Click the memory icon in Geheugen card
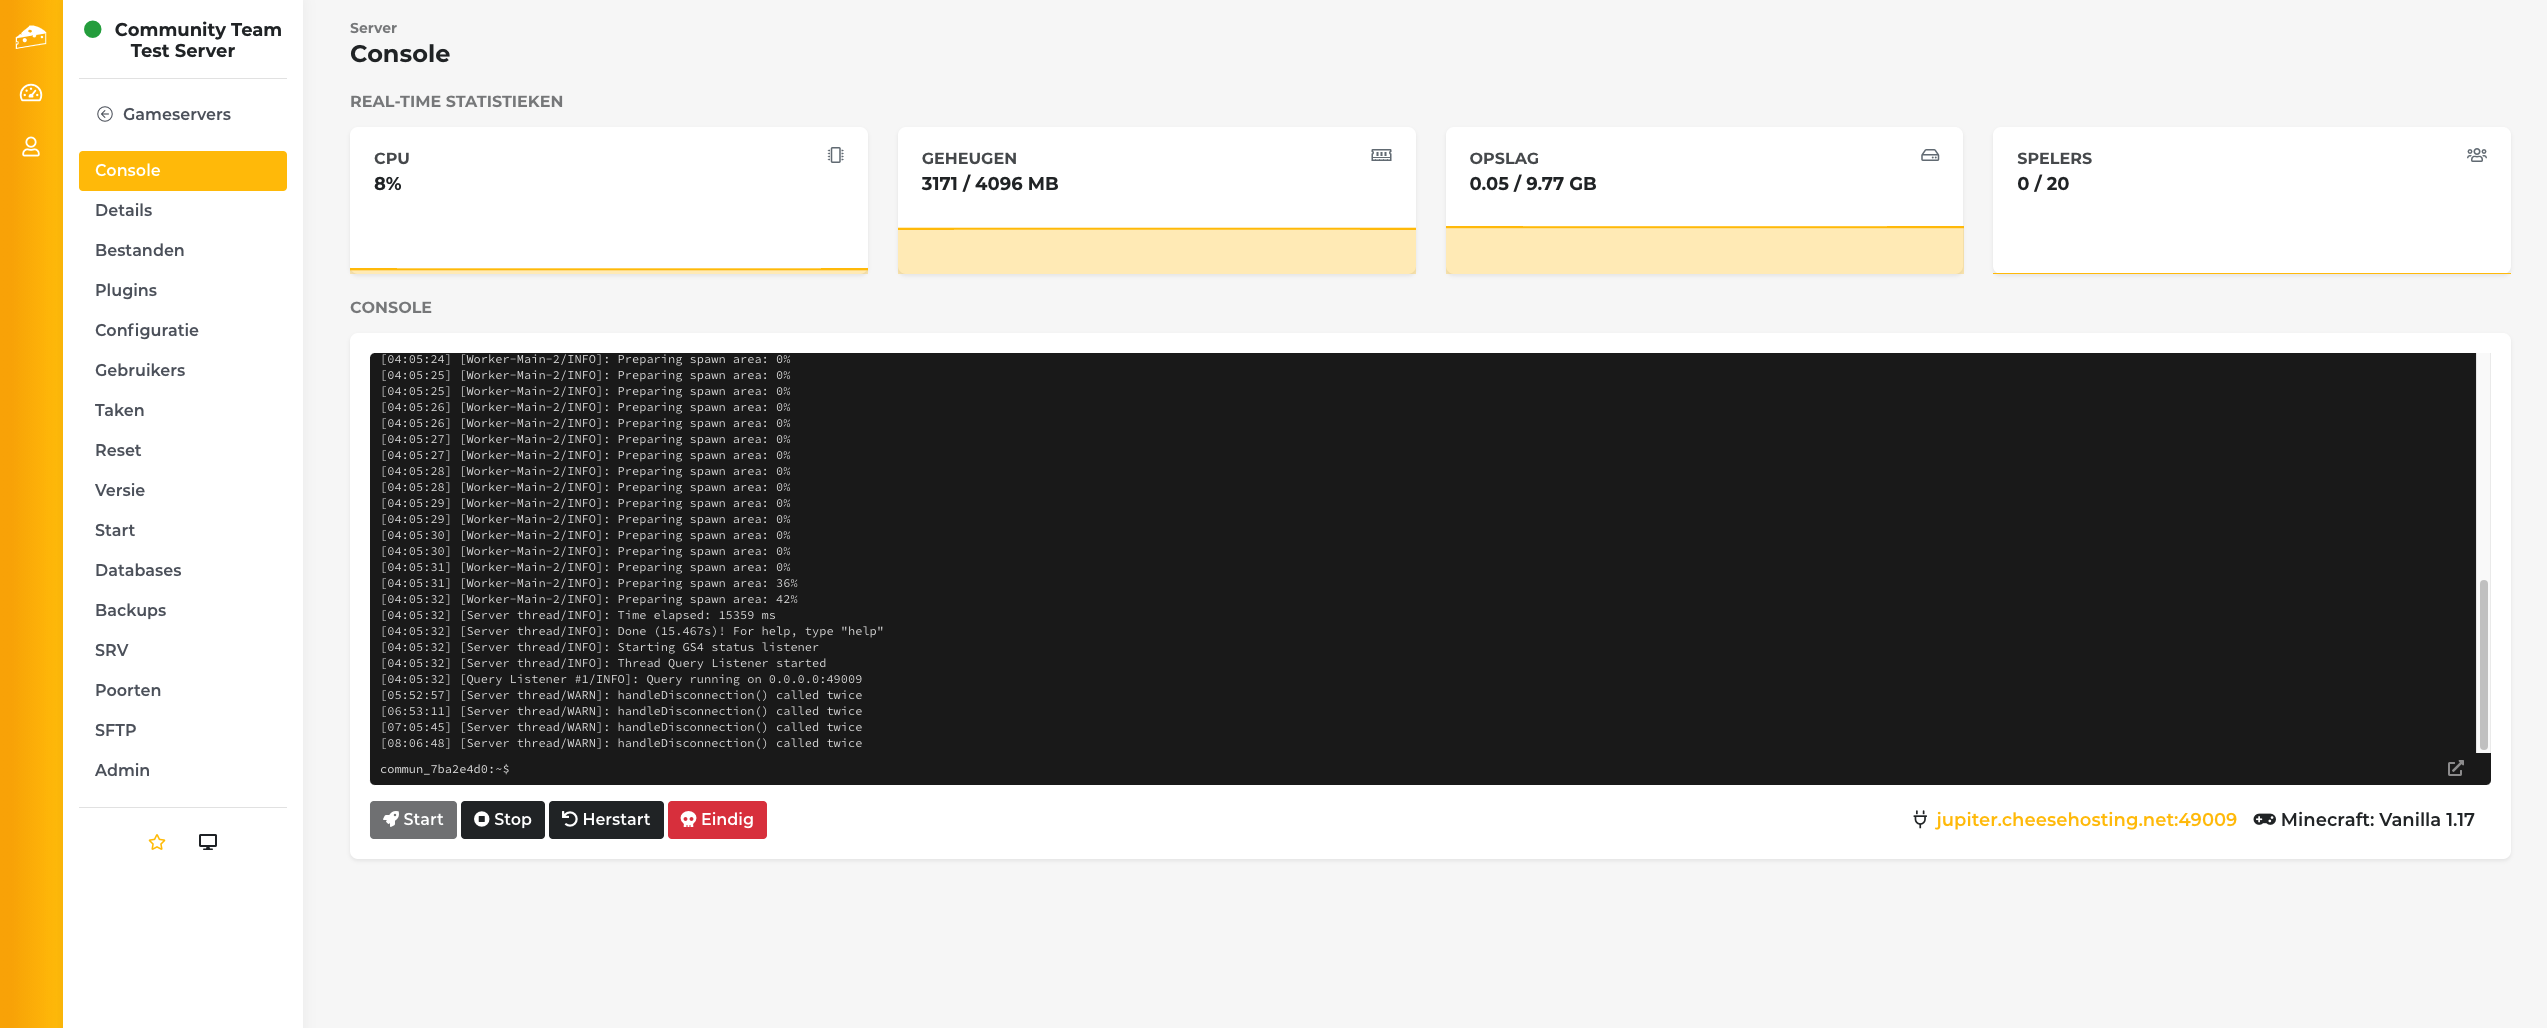 pyautogui.click(x=1381, y=155)
